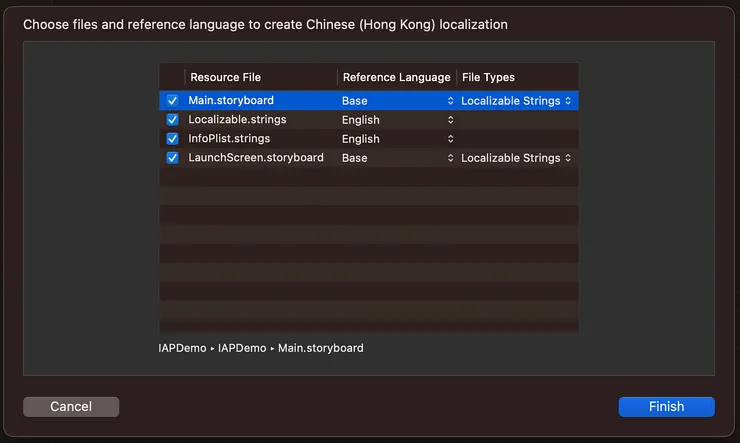
Task: Toggle the Localizable.strings checkbox
Action: pyautogui.click(x=172, y=120)
